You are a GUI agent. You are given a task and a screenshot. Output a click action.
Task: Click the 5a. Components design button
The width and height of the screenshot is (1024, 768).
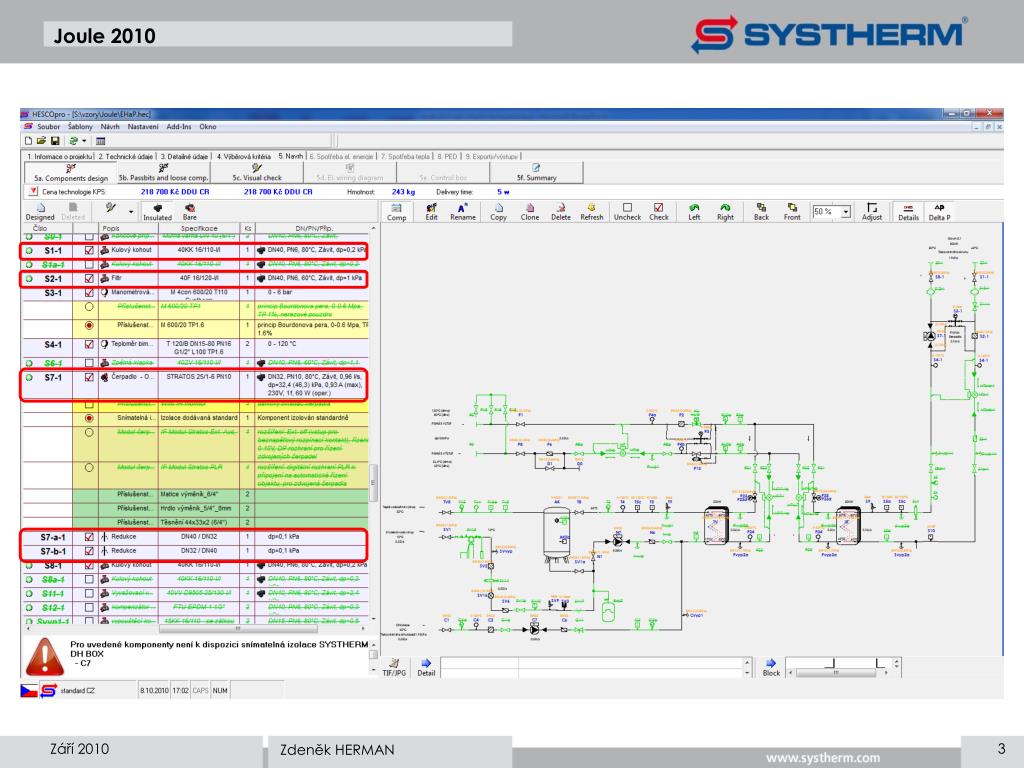coord(71,172)
